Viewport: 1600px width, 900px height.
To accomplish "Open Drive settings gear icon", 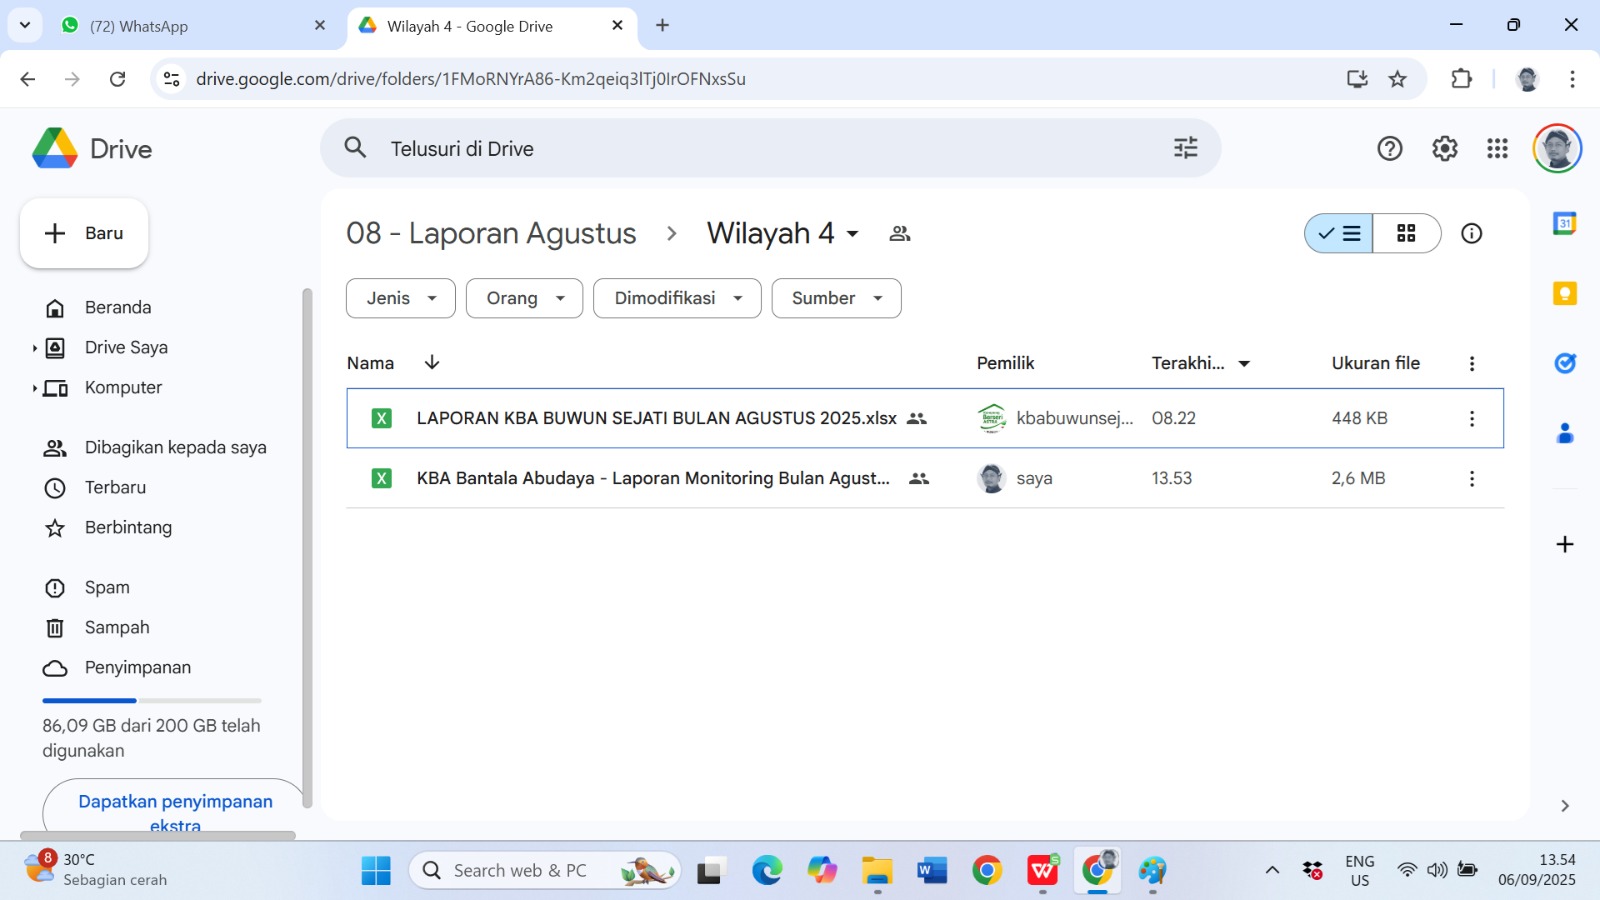I will [x=1444, y=149].
